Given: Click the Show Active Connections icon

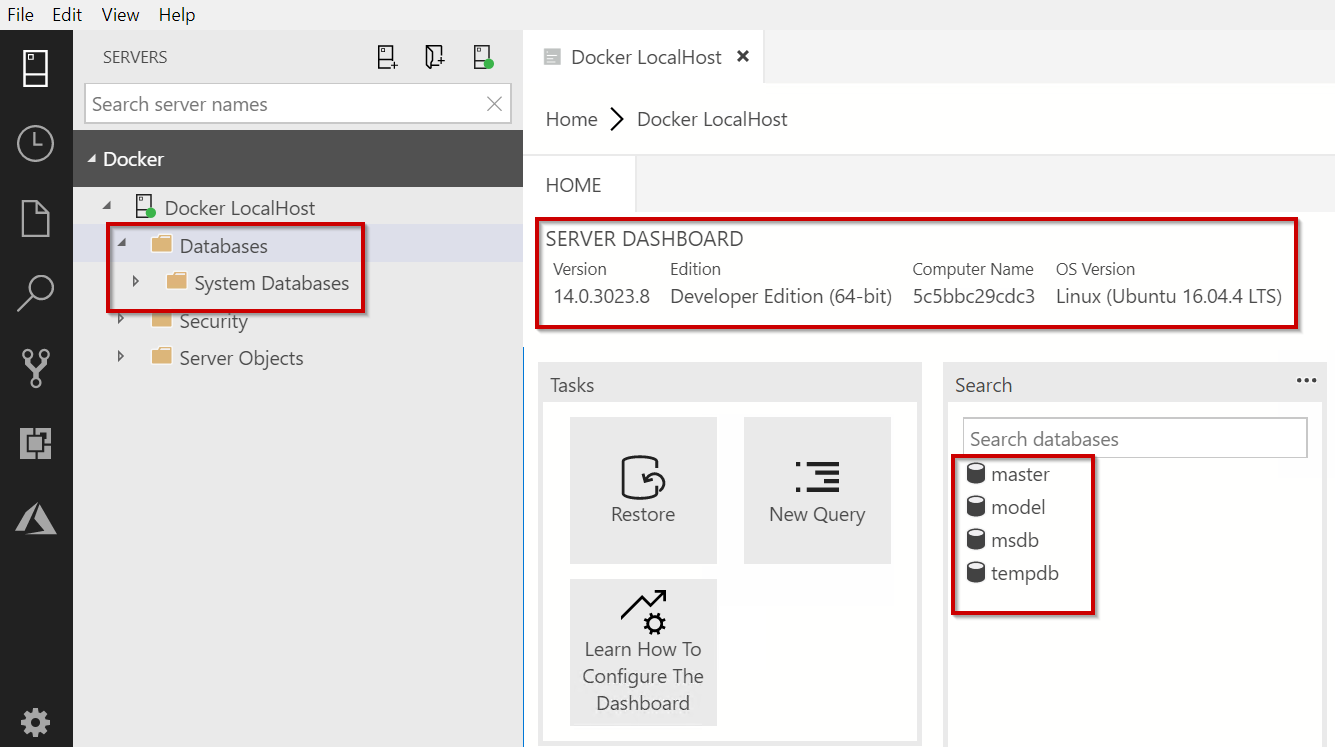Looking at the screenshot, I should click(x=483, y=58).
